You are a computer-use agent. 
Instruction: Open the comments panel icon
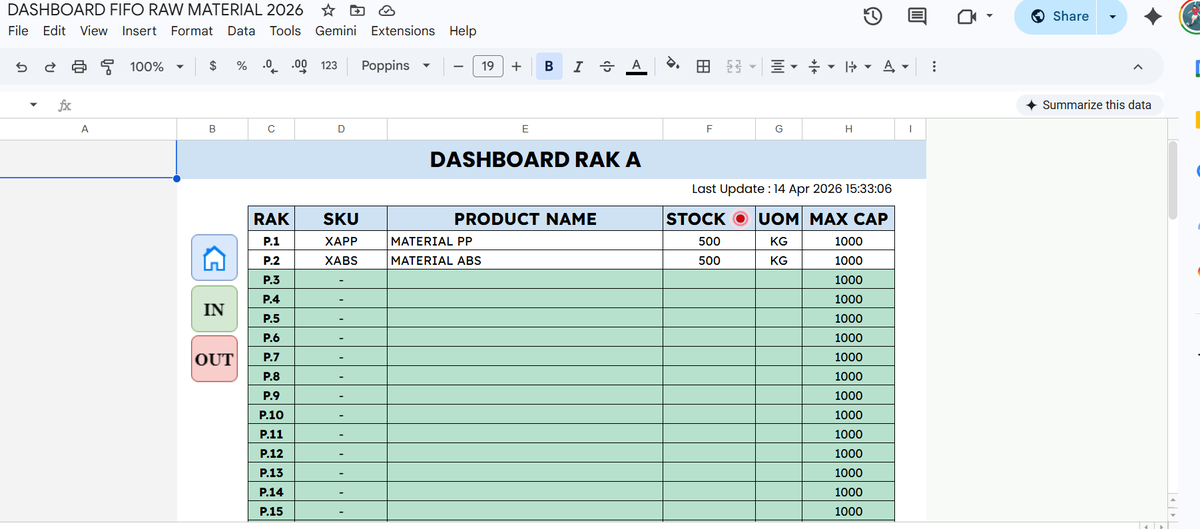pos(917,16)
